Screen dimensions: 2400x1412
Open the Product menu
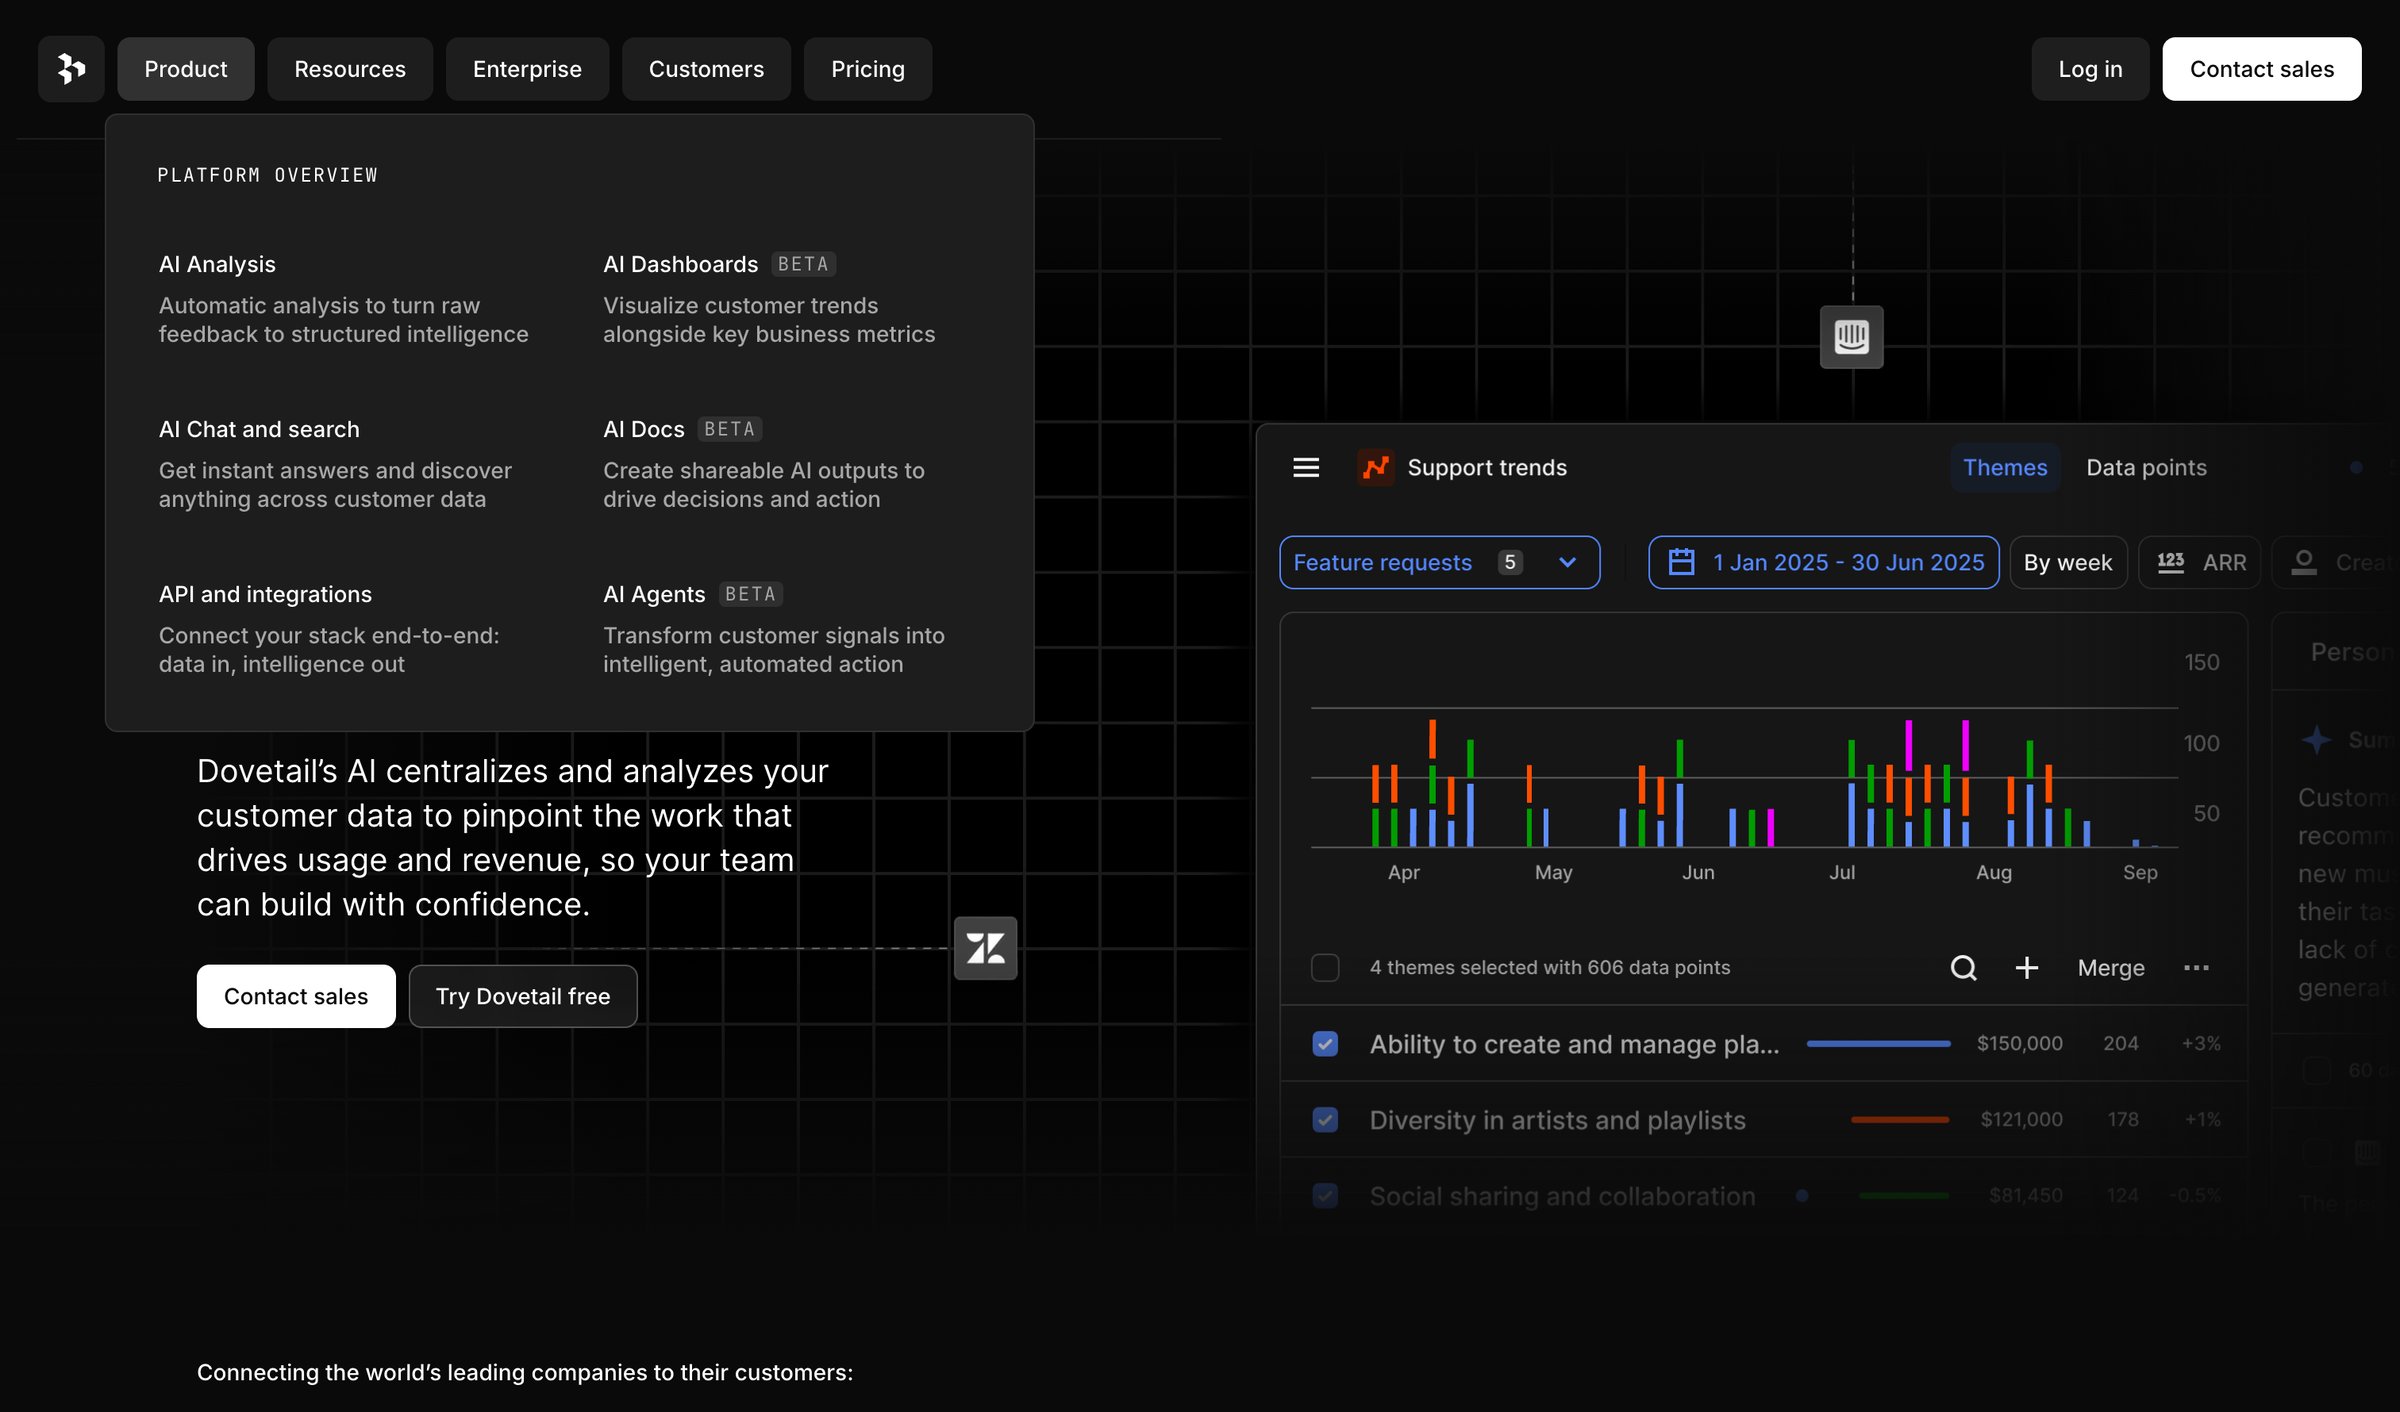coord(186,69)
